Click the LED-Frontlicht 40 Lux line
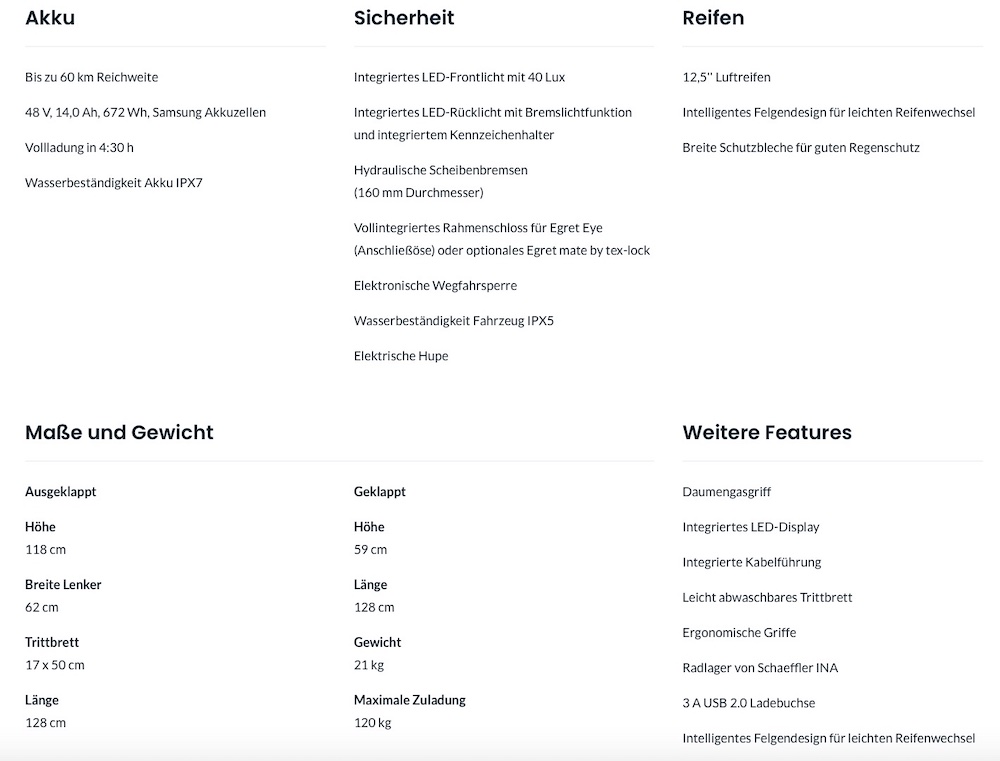 [x=459, y=77]
